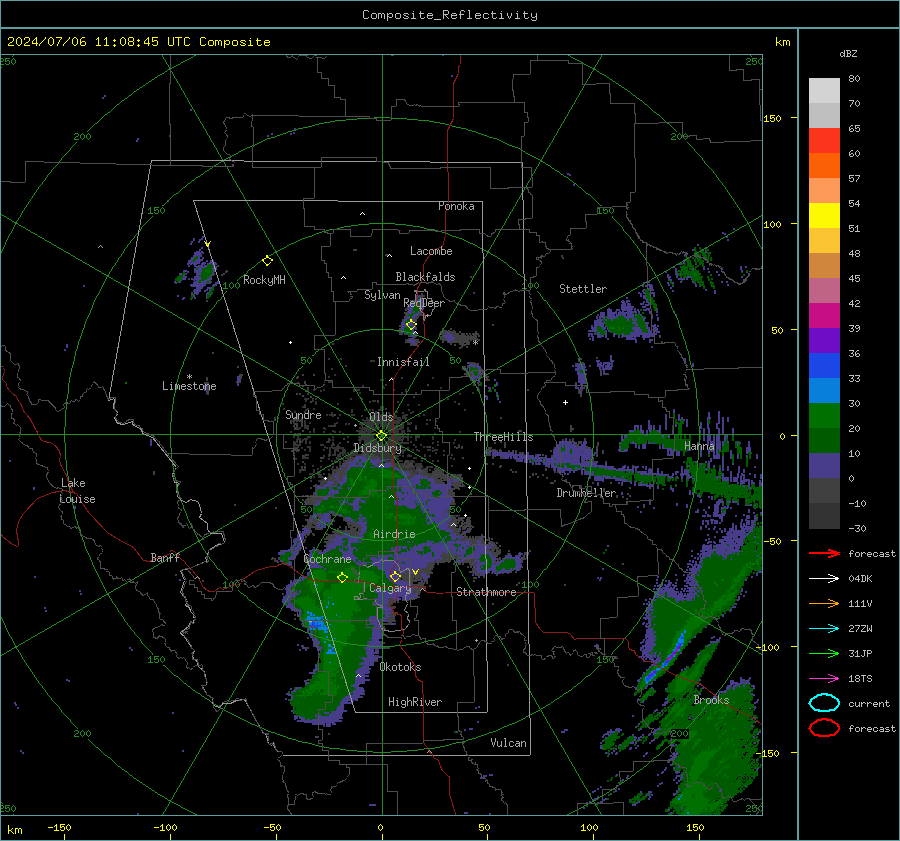
Task: Click the dBZ legend heading
Action: pyautogui.click(x=848, y=54)
